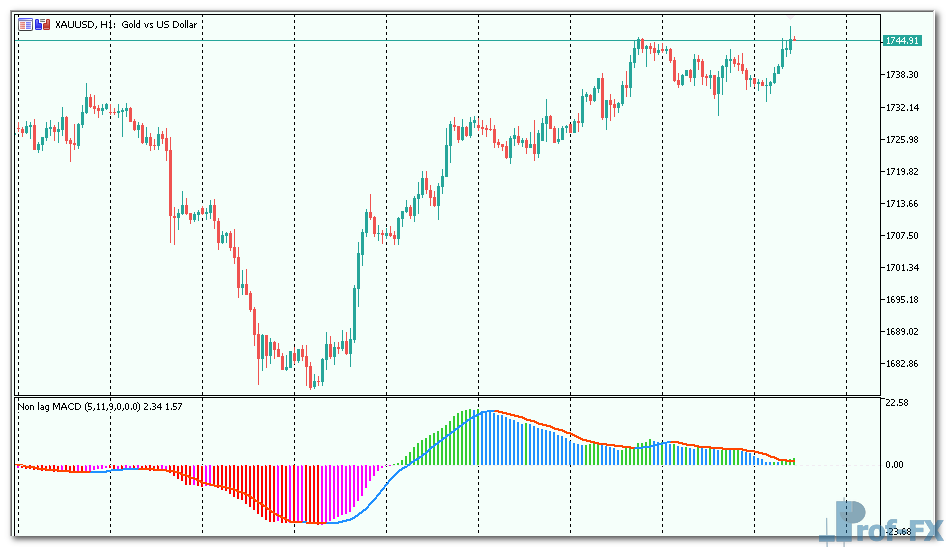Click the lowest candlestick of the chart
The width and height of the screenshot is (946, 547).
(x=312, y=378)
